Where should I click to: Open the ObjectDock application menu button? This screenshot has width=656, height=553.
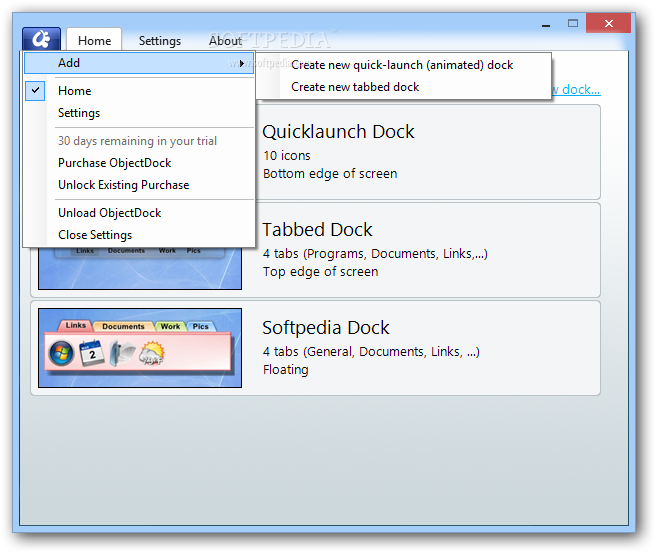(x=41, y=39)
